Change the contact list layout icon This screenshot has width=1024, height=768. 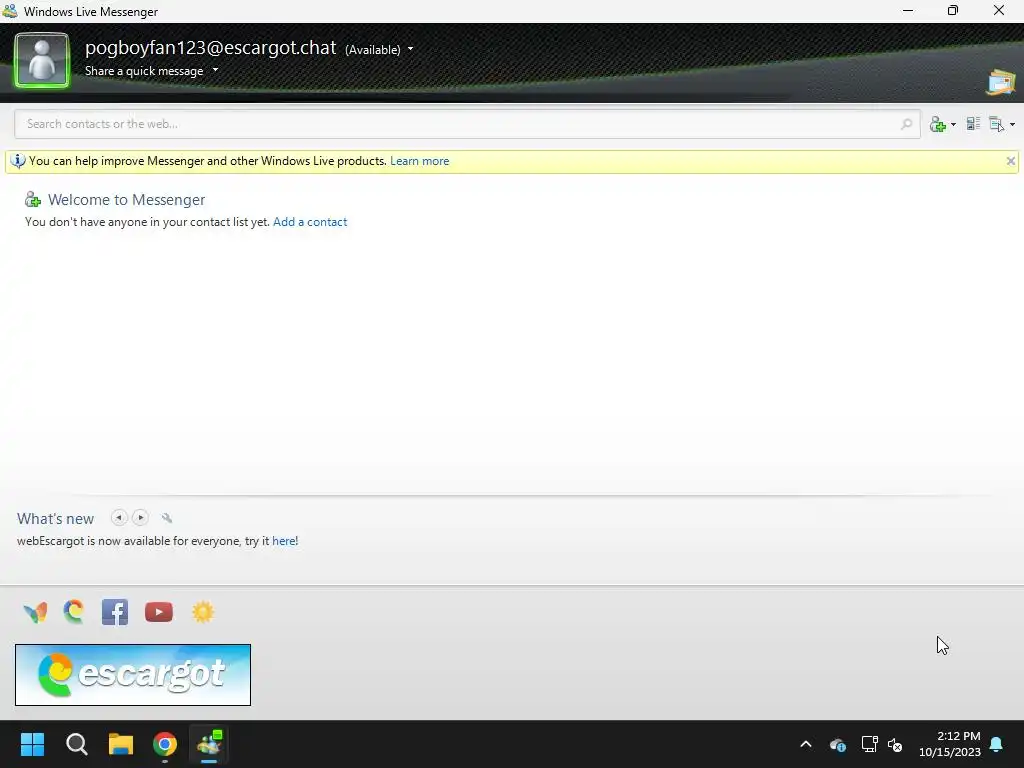[973, 124]
